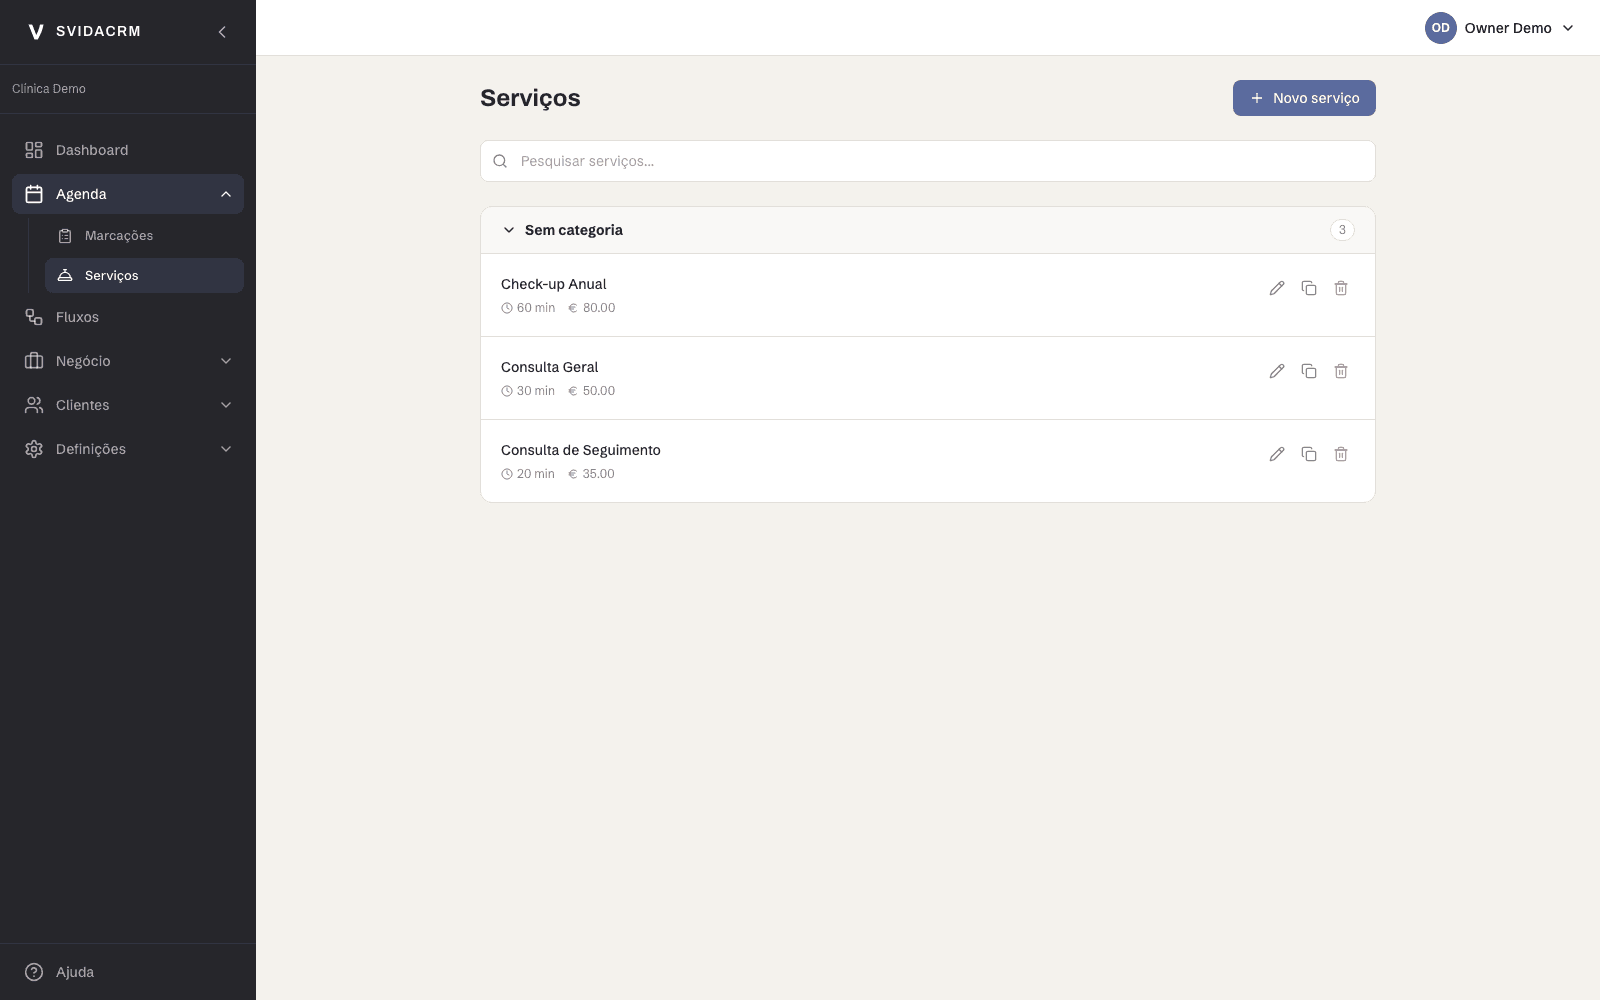Expand the Definições menu section
This screenshot has width=1600, height=1000.
tap(128, 449)
